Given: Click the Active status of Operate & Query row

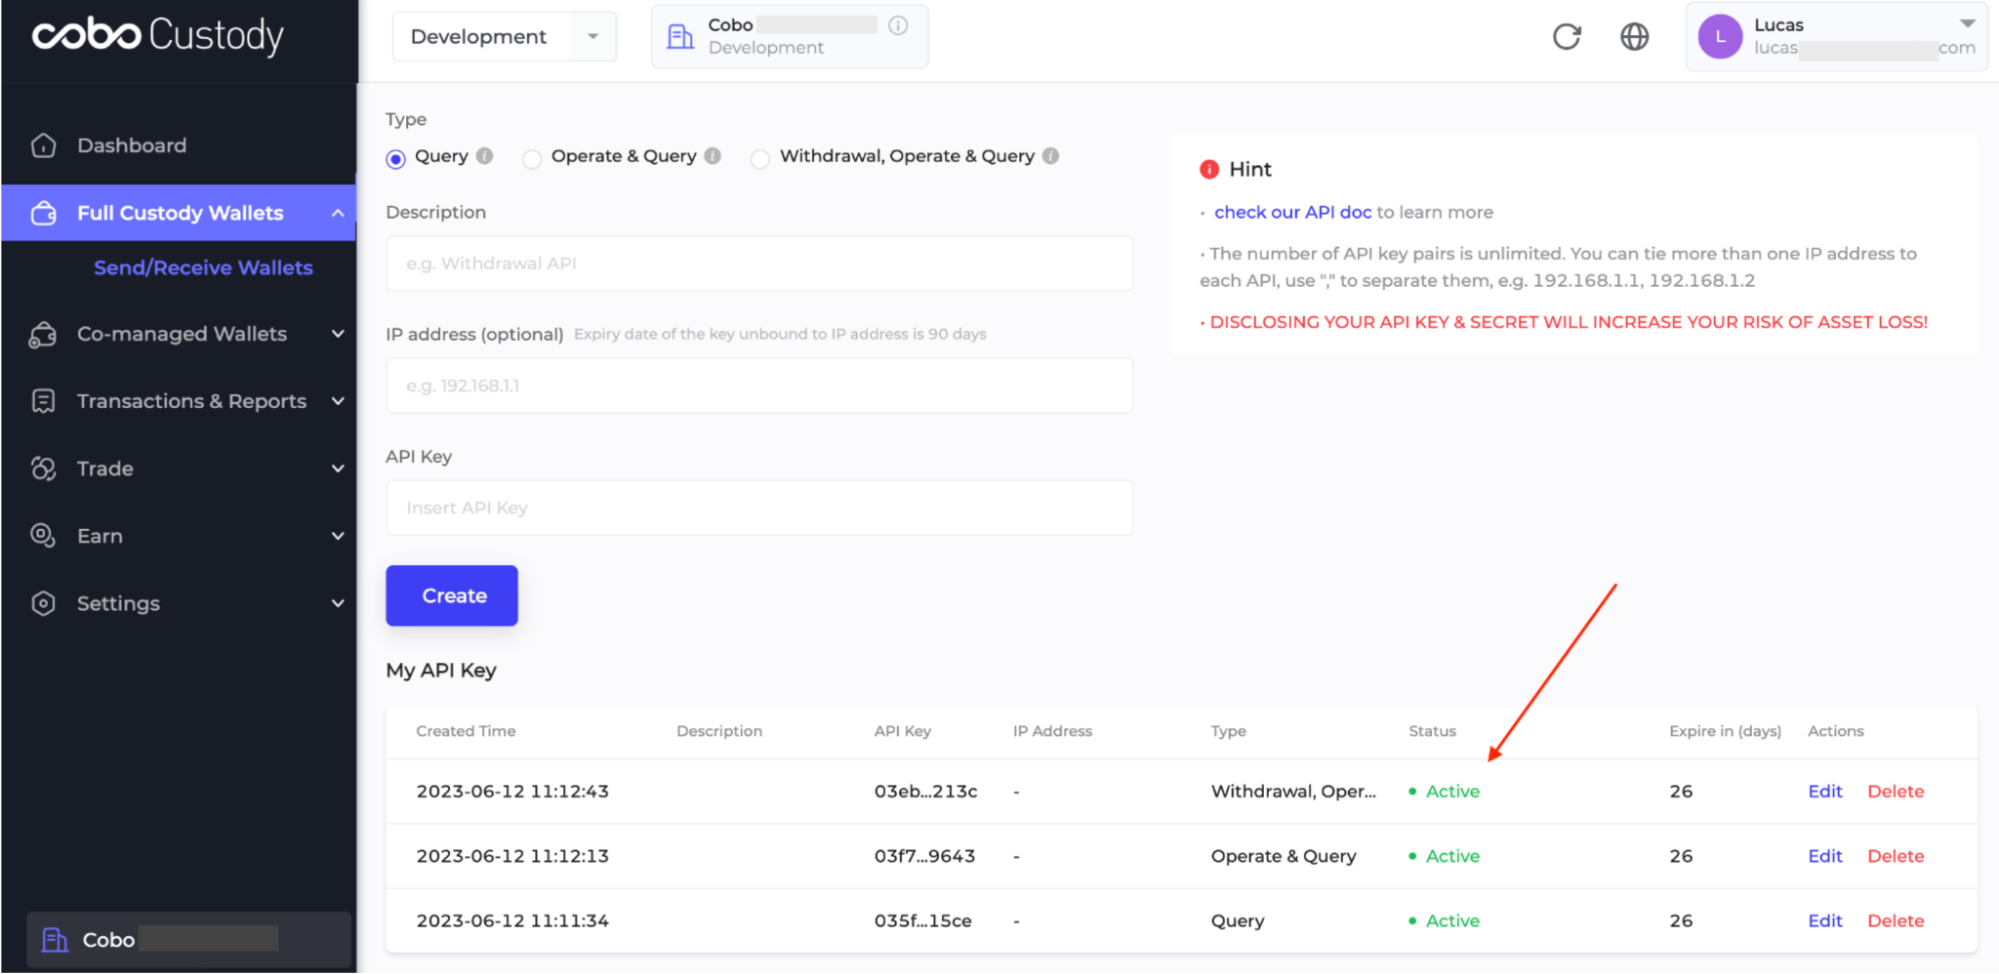Looking at the screenshot, I should (x=1444, y=856).
